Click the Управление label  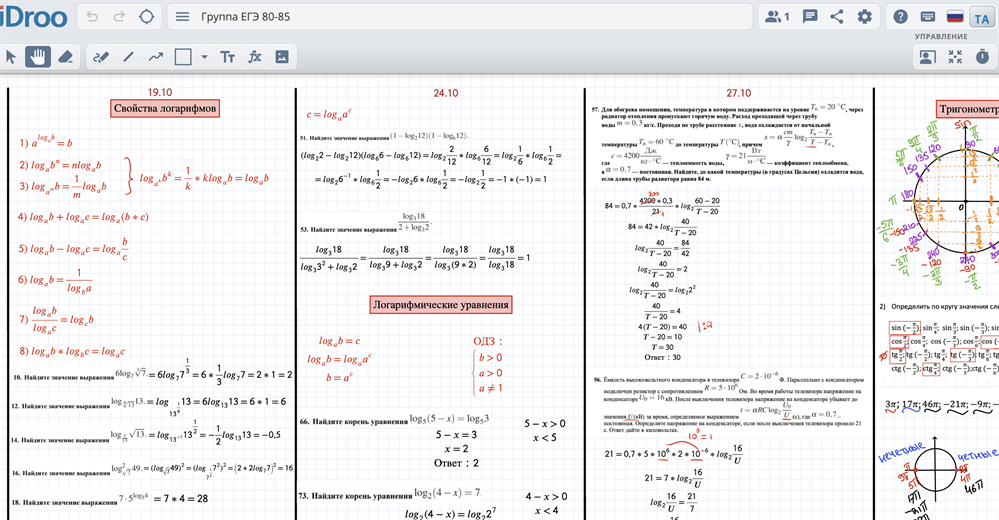click(941, 36)
